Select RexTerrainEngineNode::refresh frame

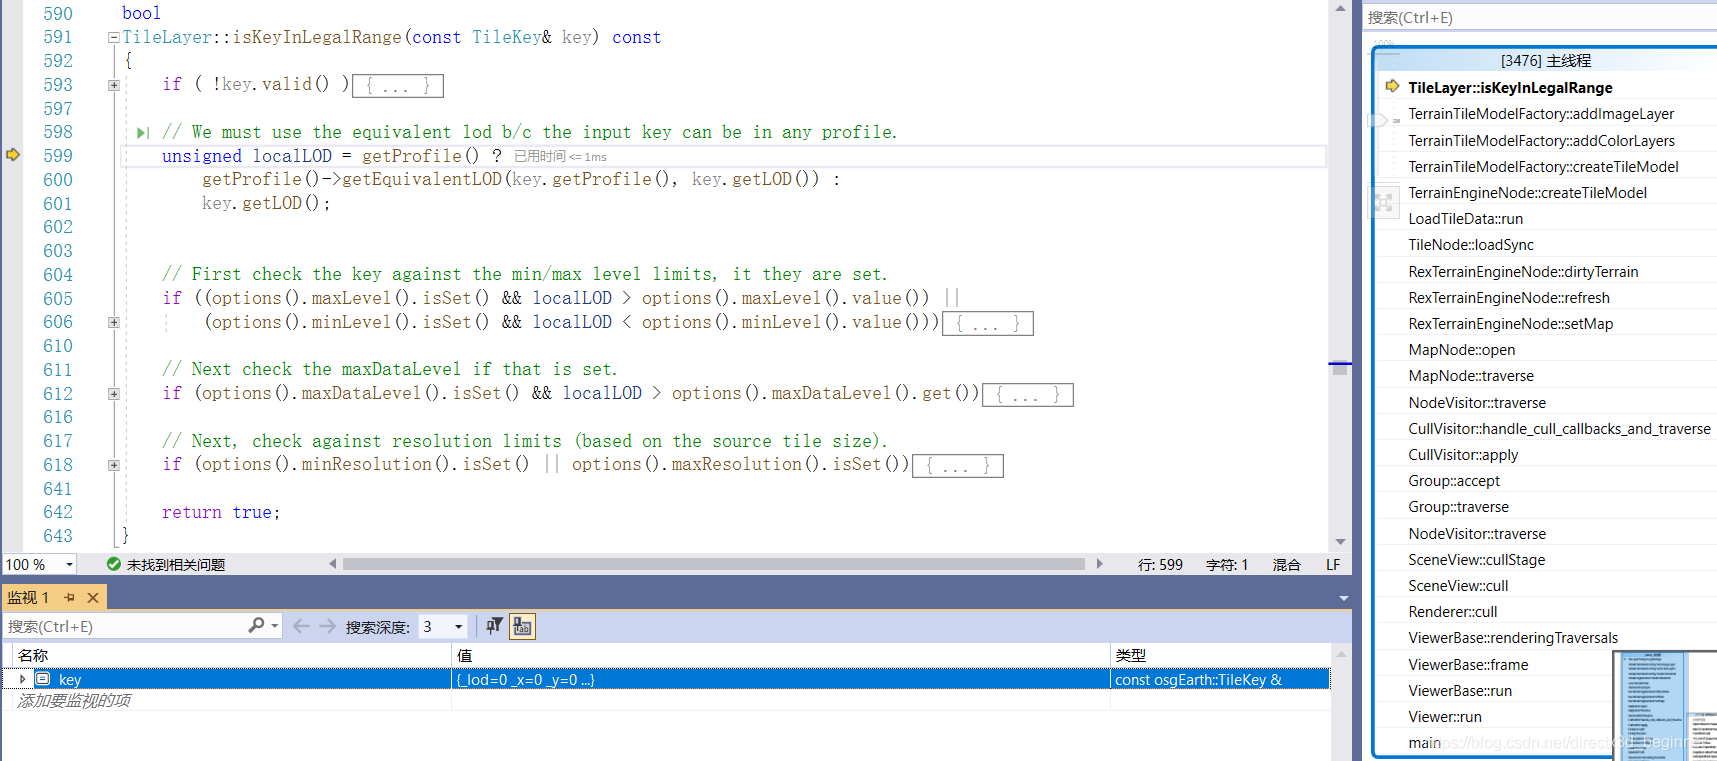tap(1509, 298)
